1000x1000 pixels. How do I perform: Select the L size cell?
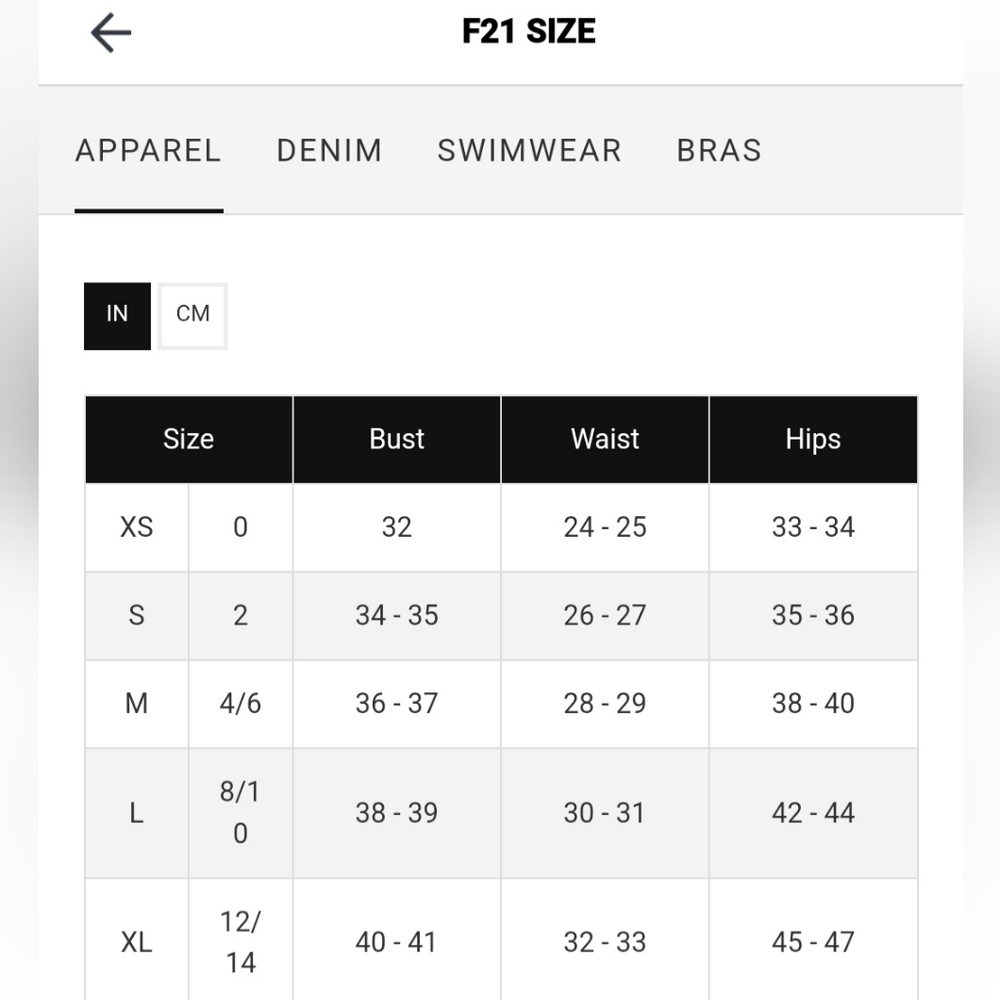point(136,813)
